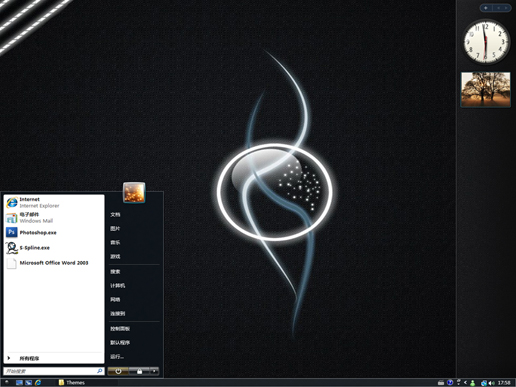Open Photoshop.exe from the Start menu
The width and height of the screenshot is (516, 387).
(x=54, y=232)
